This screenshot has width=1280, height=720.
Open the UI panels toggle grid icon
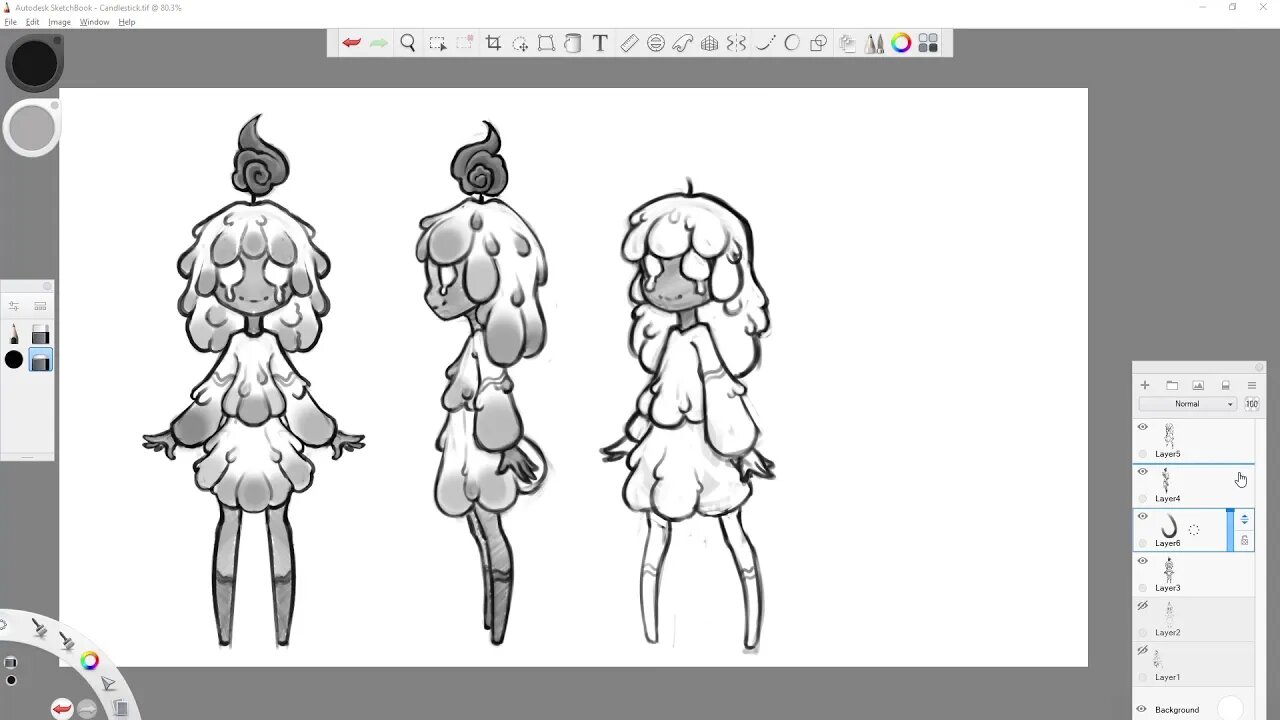(928, 43)
